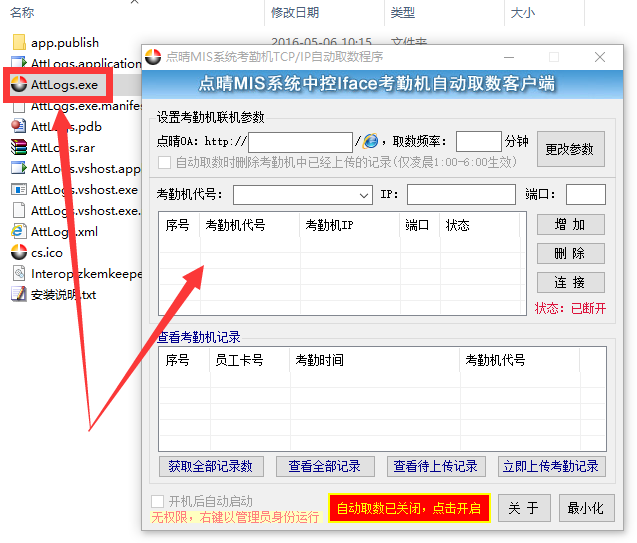Click the 点晴OA URL input field

pyautogui.click(x=300, y=142)
